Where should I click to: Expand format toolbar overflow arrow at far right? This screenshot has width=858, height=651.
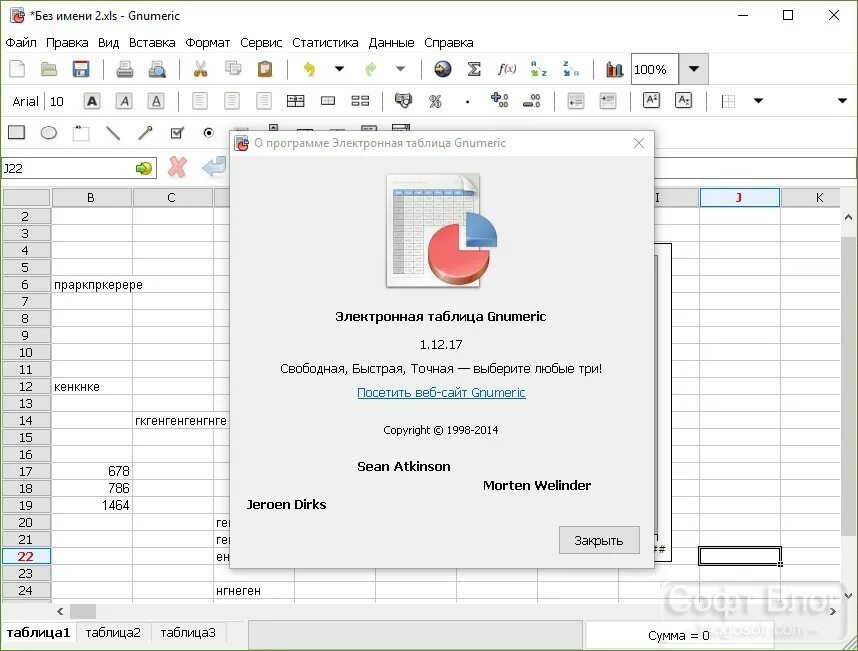[x=843, y=101]
